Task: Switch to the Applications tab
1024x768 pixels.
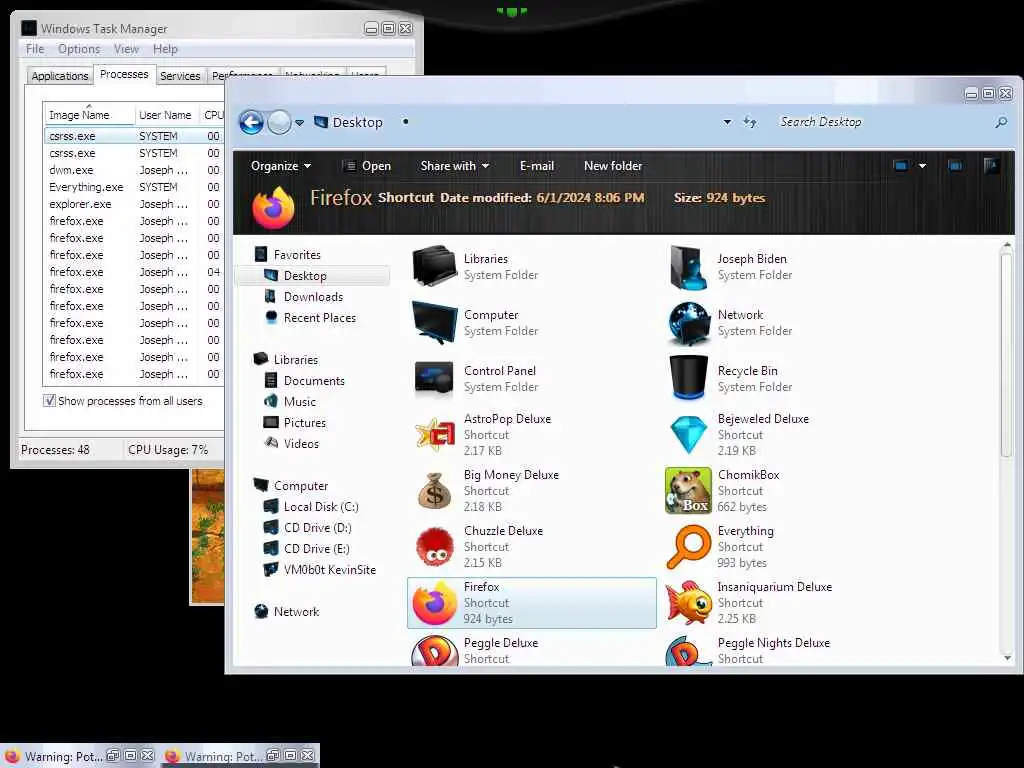Action: coord(59,76)
